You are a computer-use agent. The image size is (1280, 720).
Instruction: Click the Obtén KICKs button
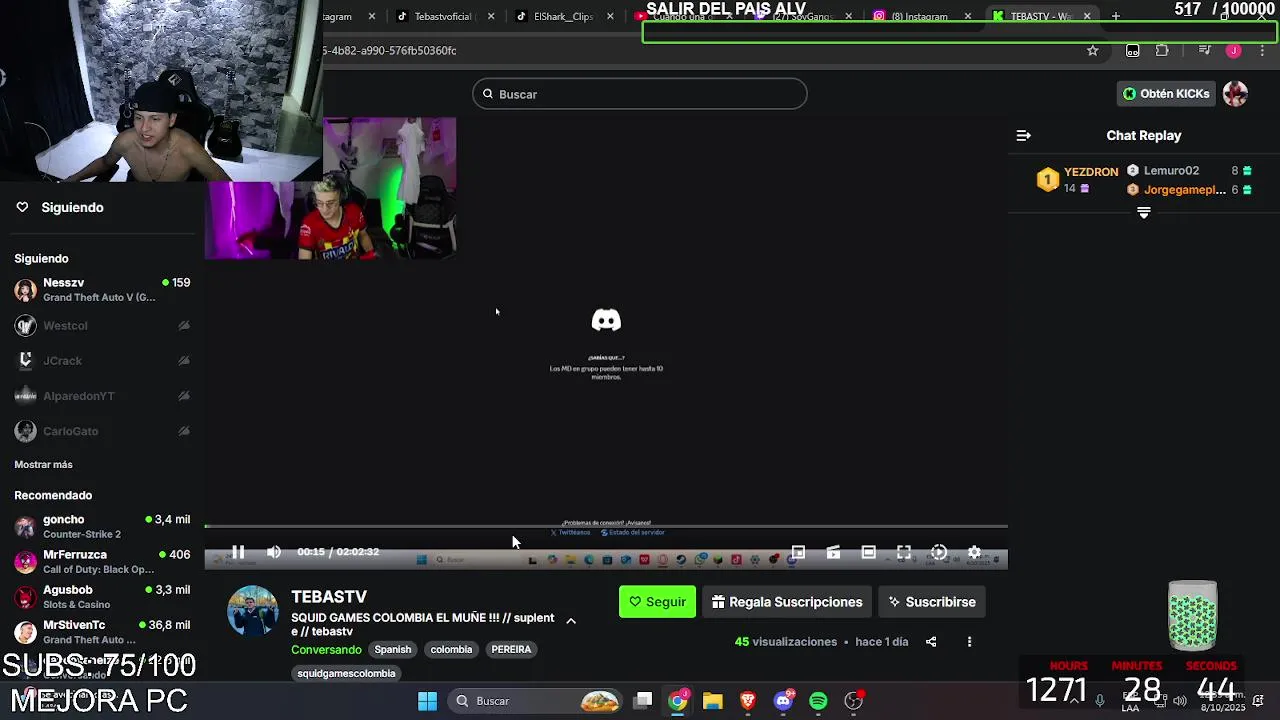[1166, 94]
